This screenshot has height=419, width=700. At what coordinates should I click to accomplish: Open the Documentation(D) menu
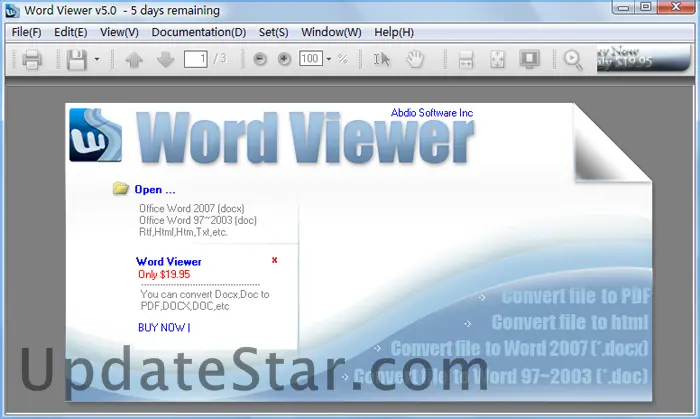[199, 32]
